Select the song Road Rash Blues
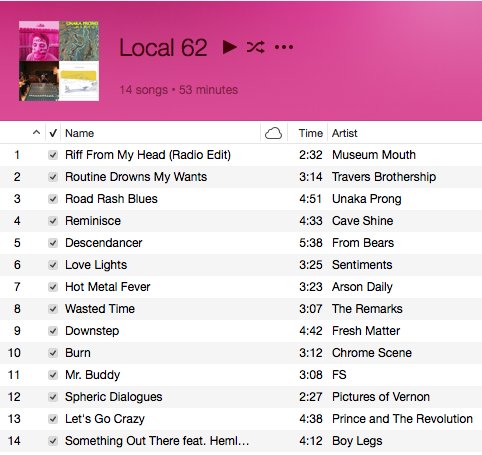This screenshot has width=482, height=455. point(111,199)
